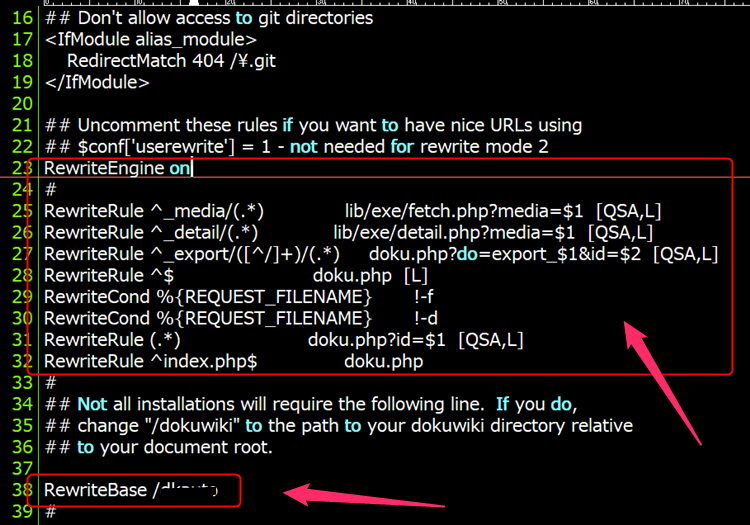Click line number 38 in the gutter
Image resolution: width=750 pixels, height=525 pixels.
[x=22, y=490]
